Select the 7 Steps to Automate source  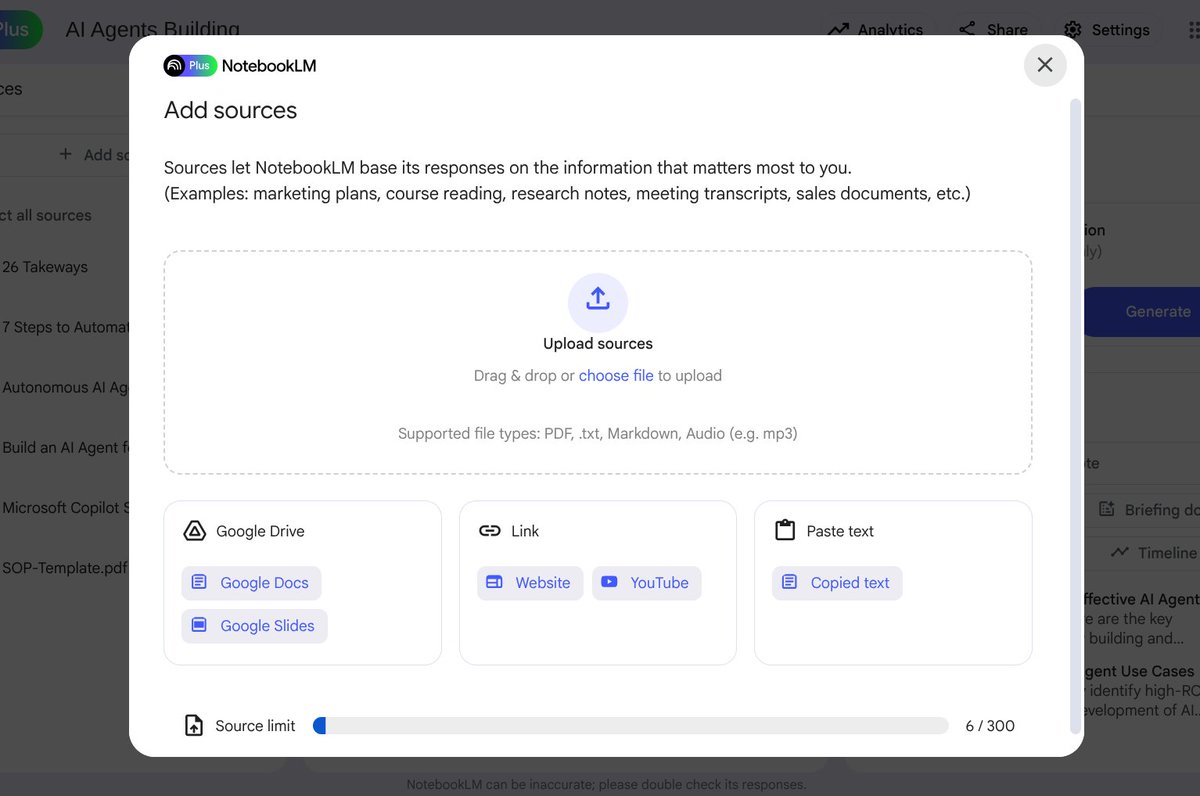[64, 327]
